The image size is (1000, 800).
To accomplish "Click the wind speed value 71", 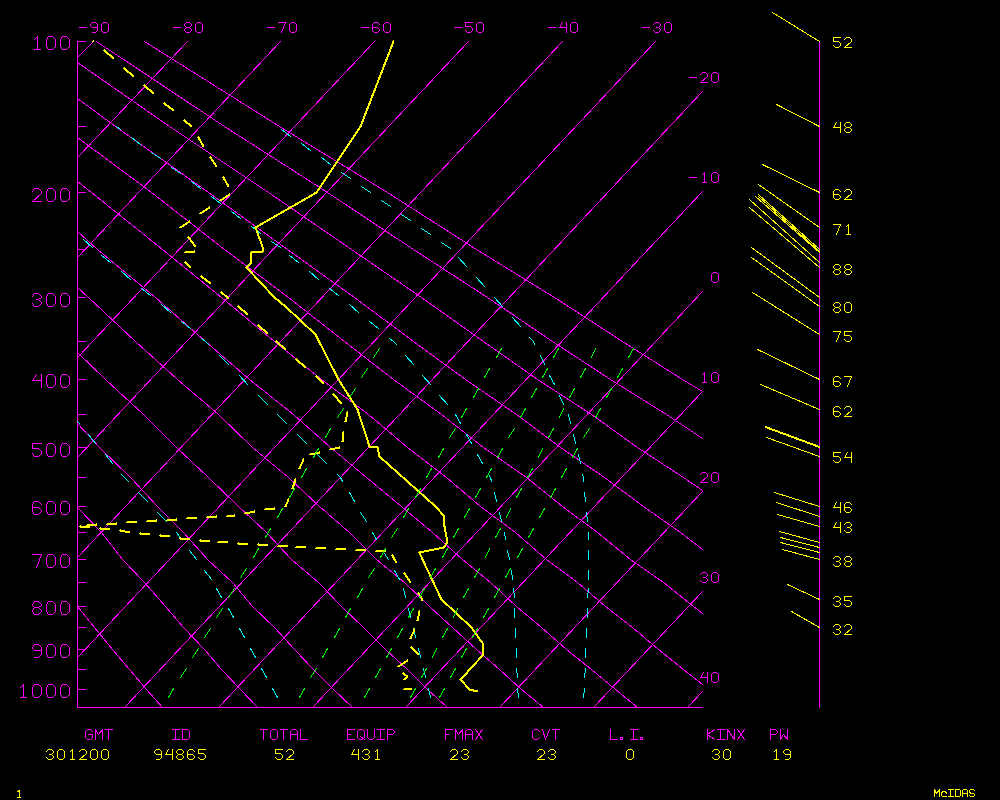I will click(842, 230).
